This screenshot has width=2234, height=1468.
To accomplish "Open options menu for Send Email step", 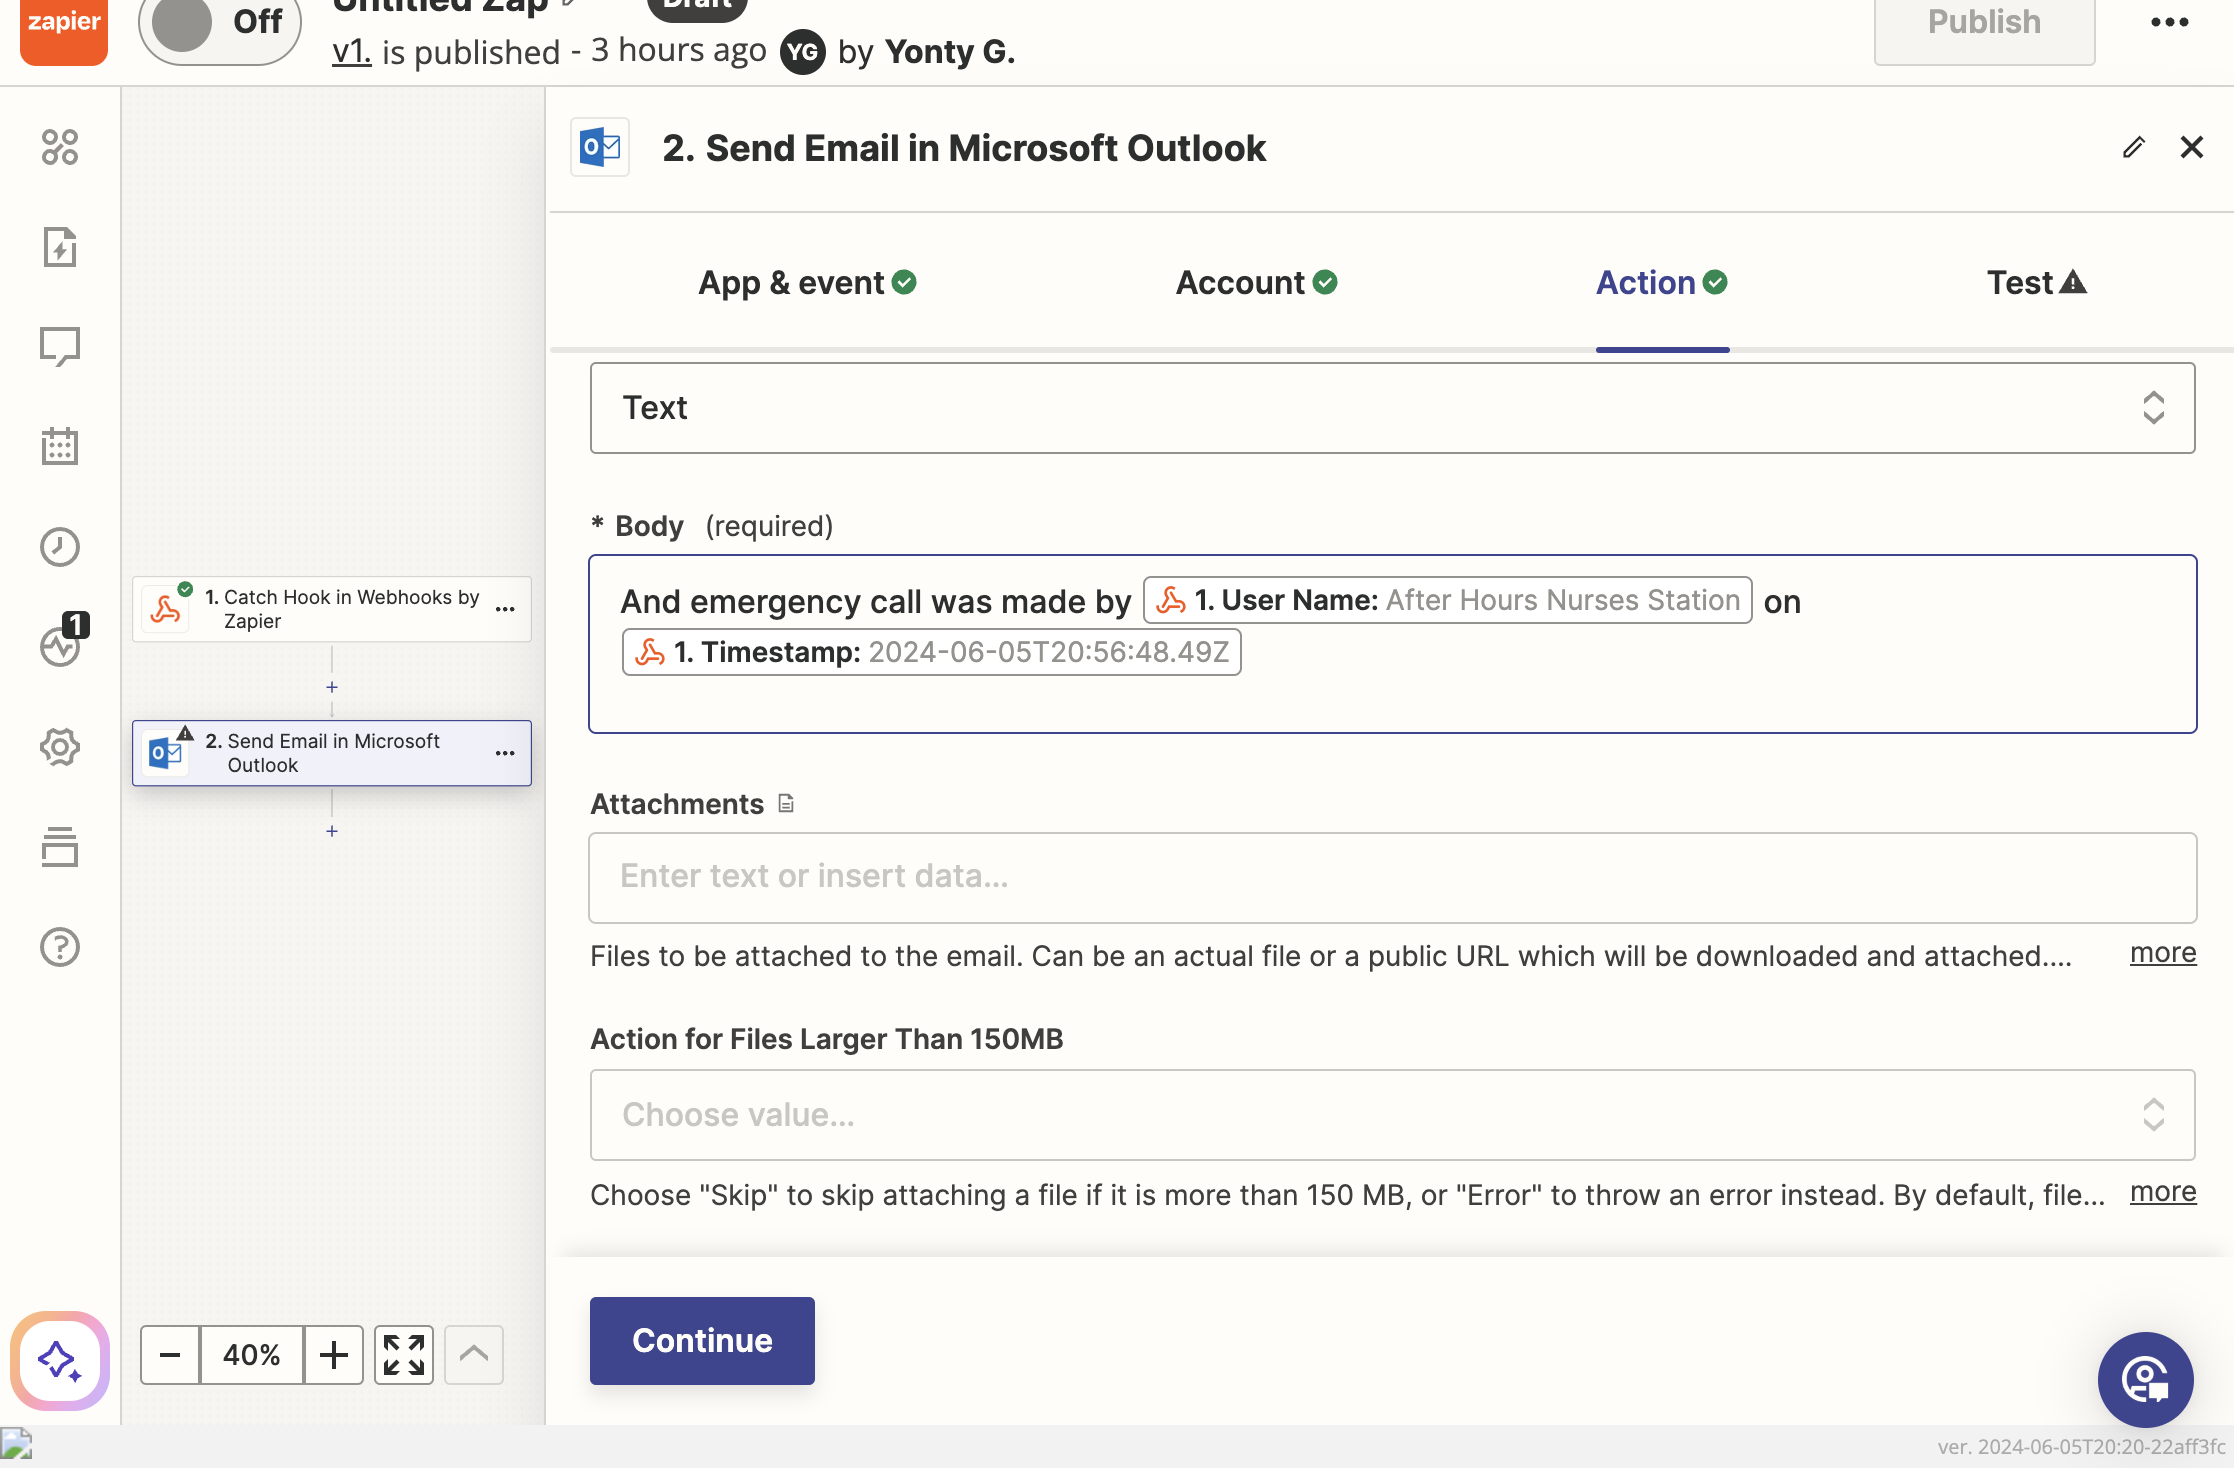I will (506, 753).
